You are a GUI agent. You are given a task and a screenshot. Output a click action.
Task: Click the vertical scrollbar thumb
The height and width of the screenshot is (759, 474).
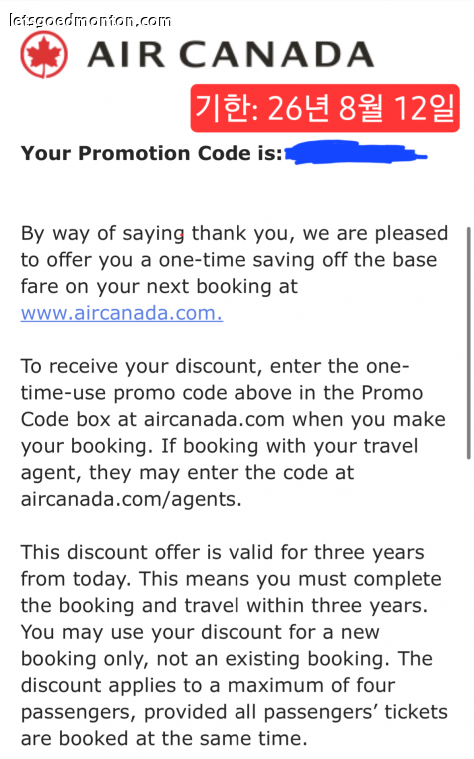468,343
